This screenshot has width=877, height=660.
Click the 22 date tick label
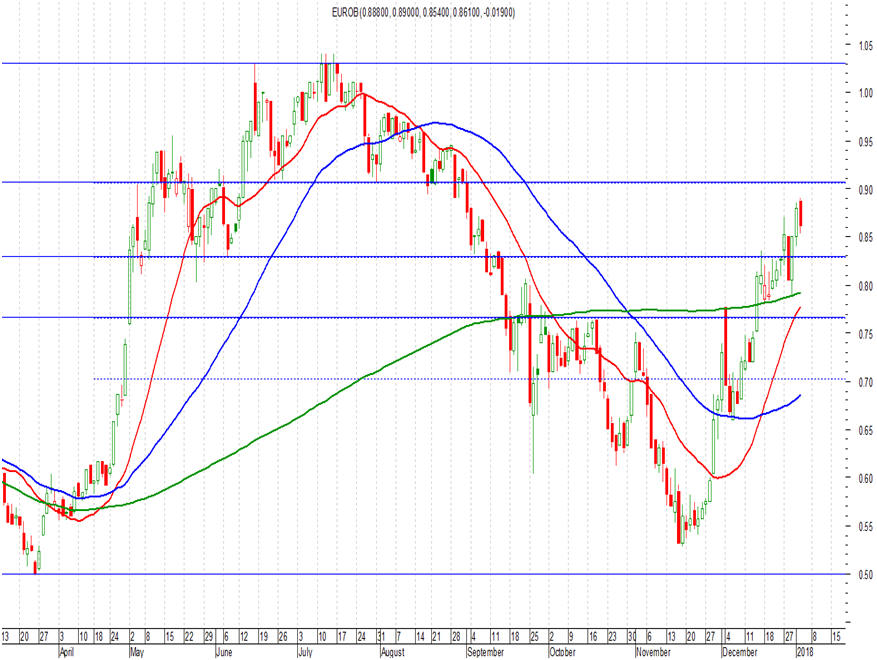(x=189, y=637)
